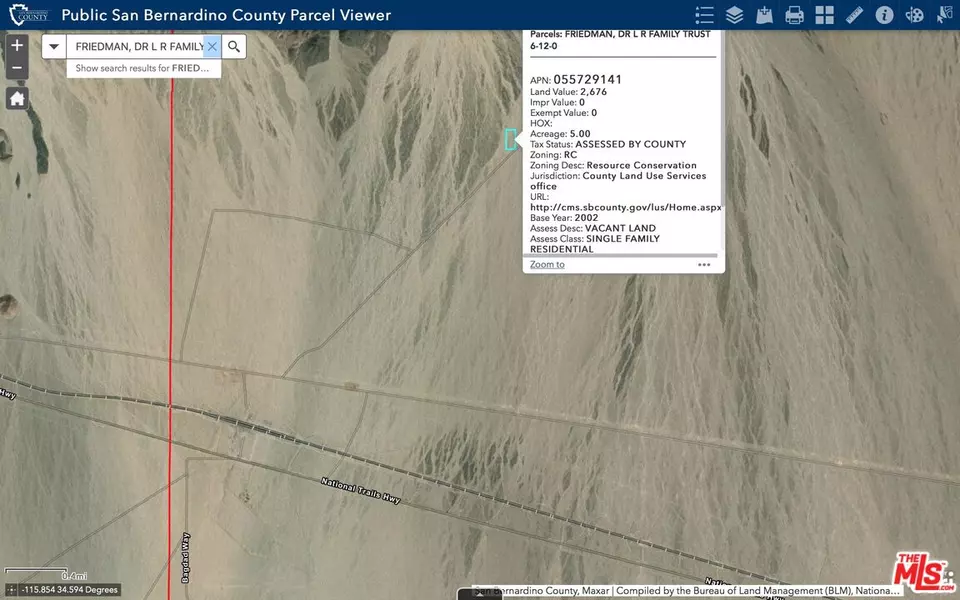This screenshot has width=960, height=600.
Task: Open the popup ellipsis options menu
Action: [704, 264]
